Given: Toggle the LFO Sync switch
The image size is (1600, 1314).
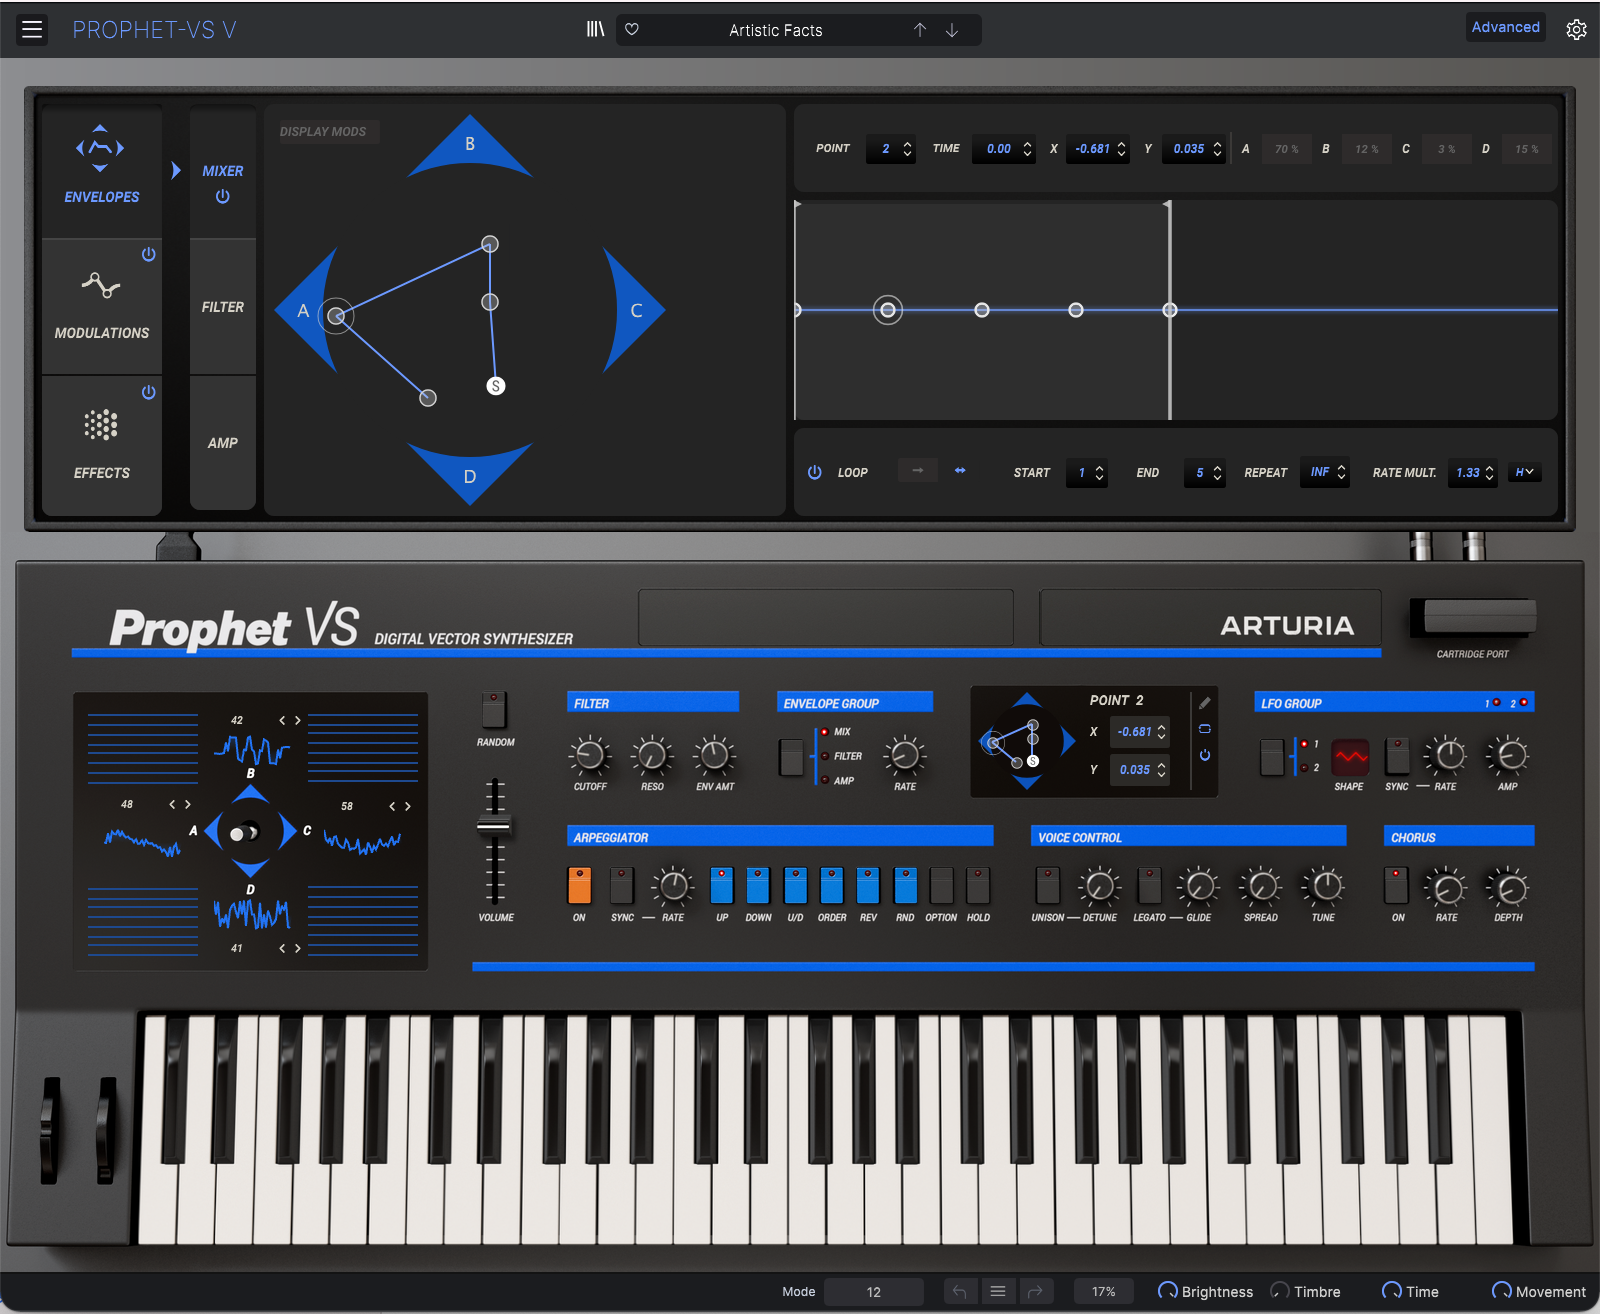Looking at the screenshot, I should (x=1397, y=757).
